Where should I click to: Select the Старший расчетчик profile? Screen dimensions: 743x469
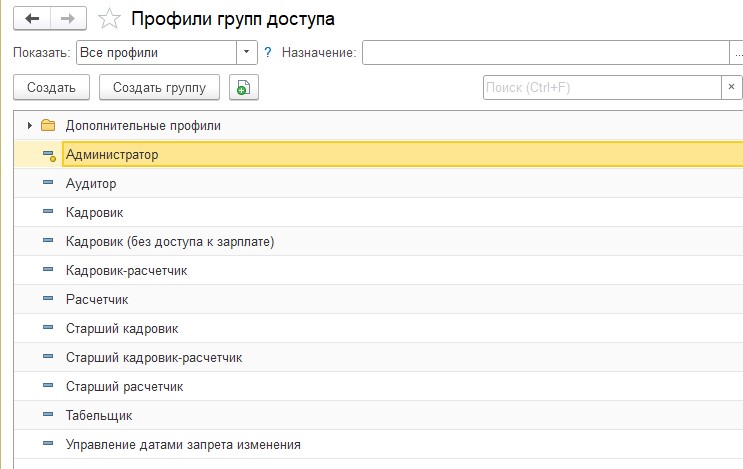[124, 387]
